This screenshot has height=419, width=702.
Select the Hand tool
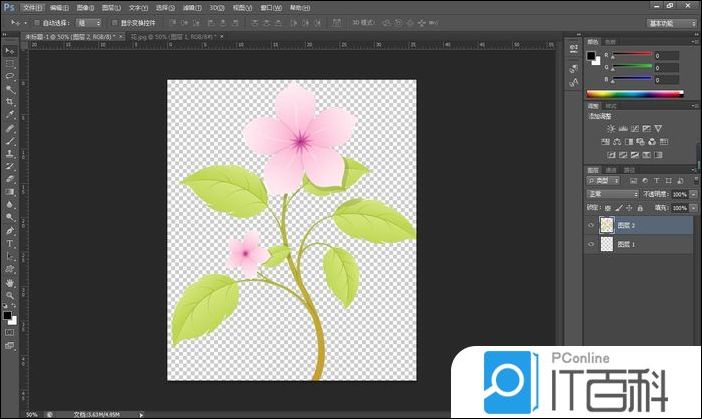click(x=10, y=283)
